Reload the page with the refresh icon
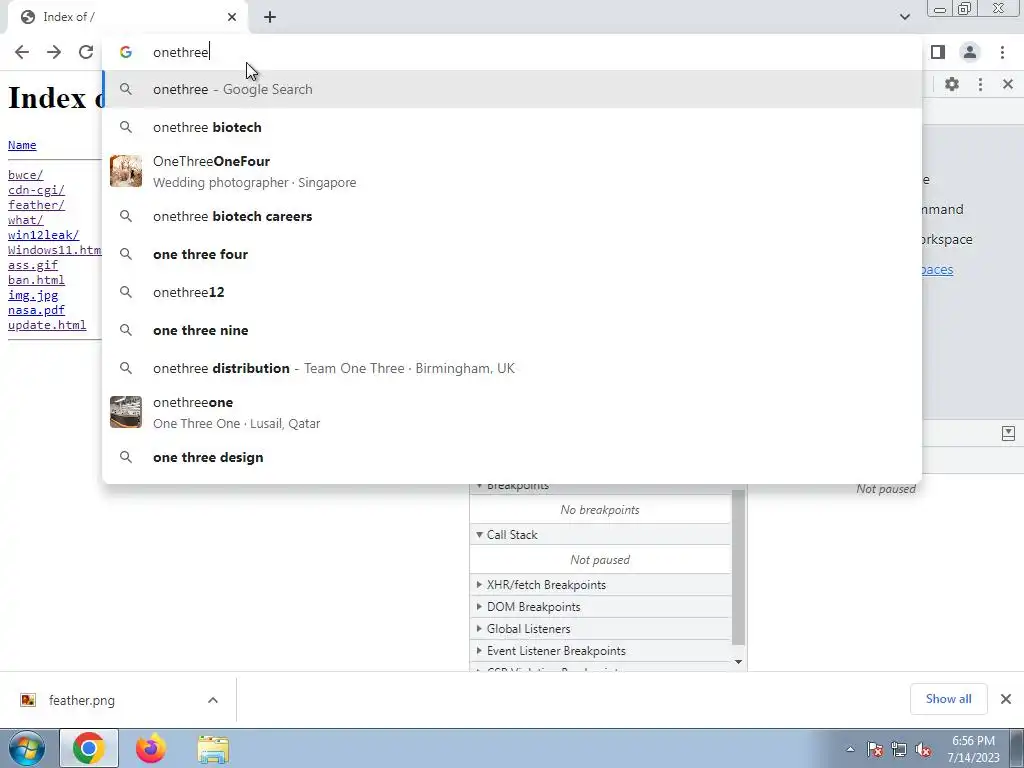Image resolution: width=1024 pixels, height=768 pixels. point(86,52)
